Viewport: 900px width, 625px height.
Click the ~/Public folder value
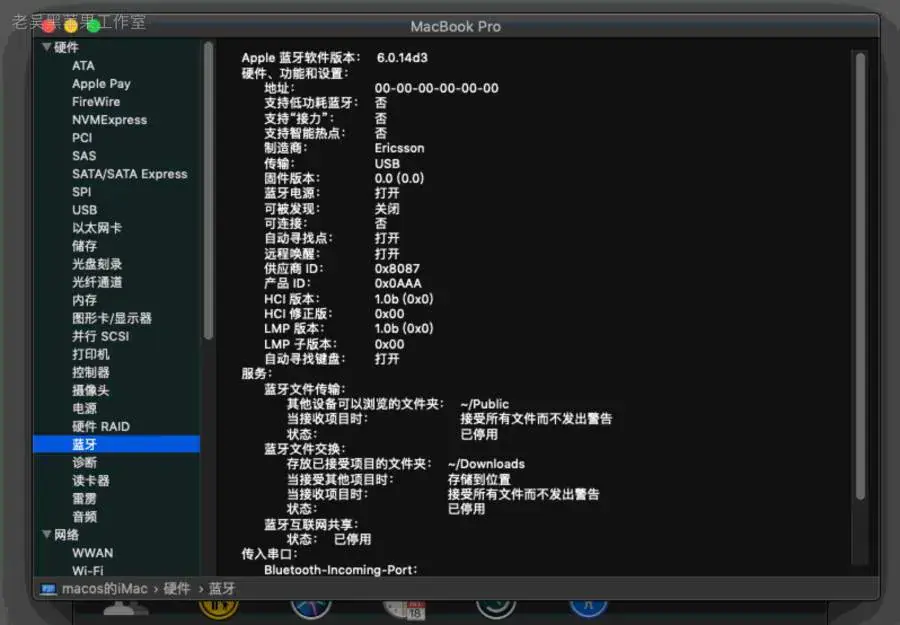(484, 404)
